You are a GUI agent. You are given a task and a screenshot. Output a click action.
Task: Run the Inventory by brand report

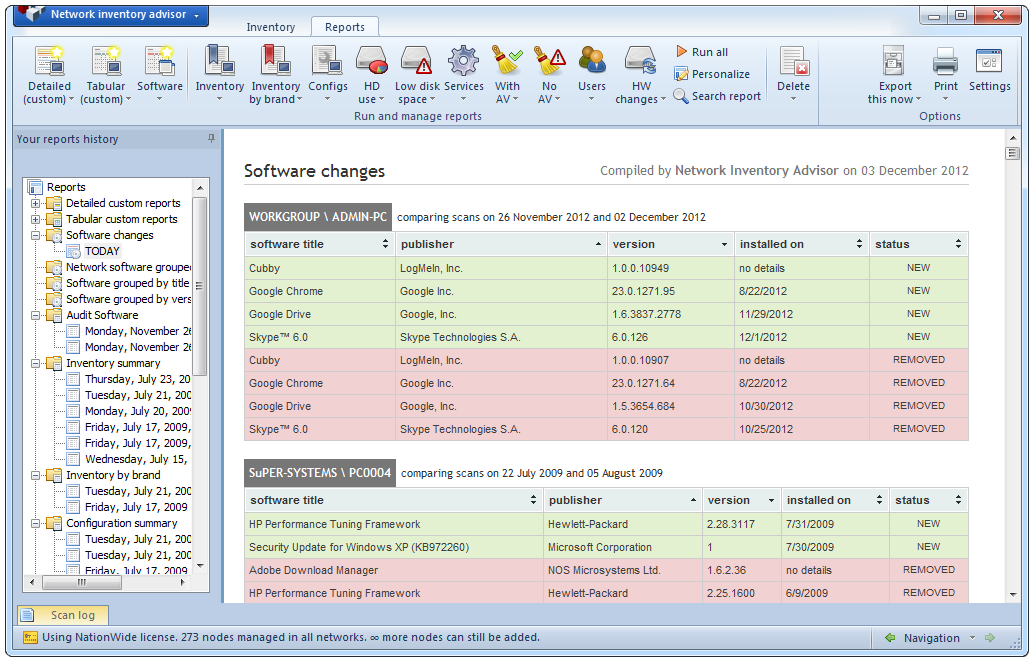276,61
